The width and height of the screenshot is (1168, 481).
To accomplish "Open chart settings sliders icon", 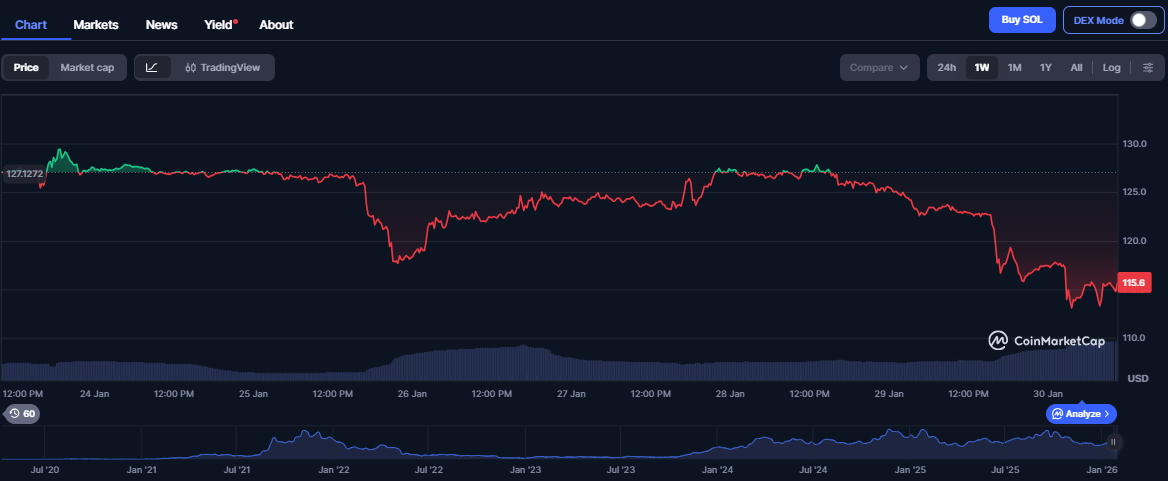I will point(1148,67).
